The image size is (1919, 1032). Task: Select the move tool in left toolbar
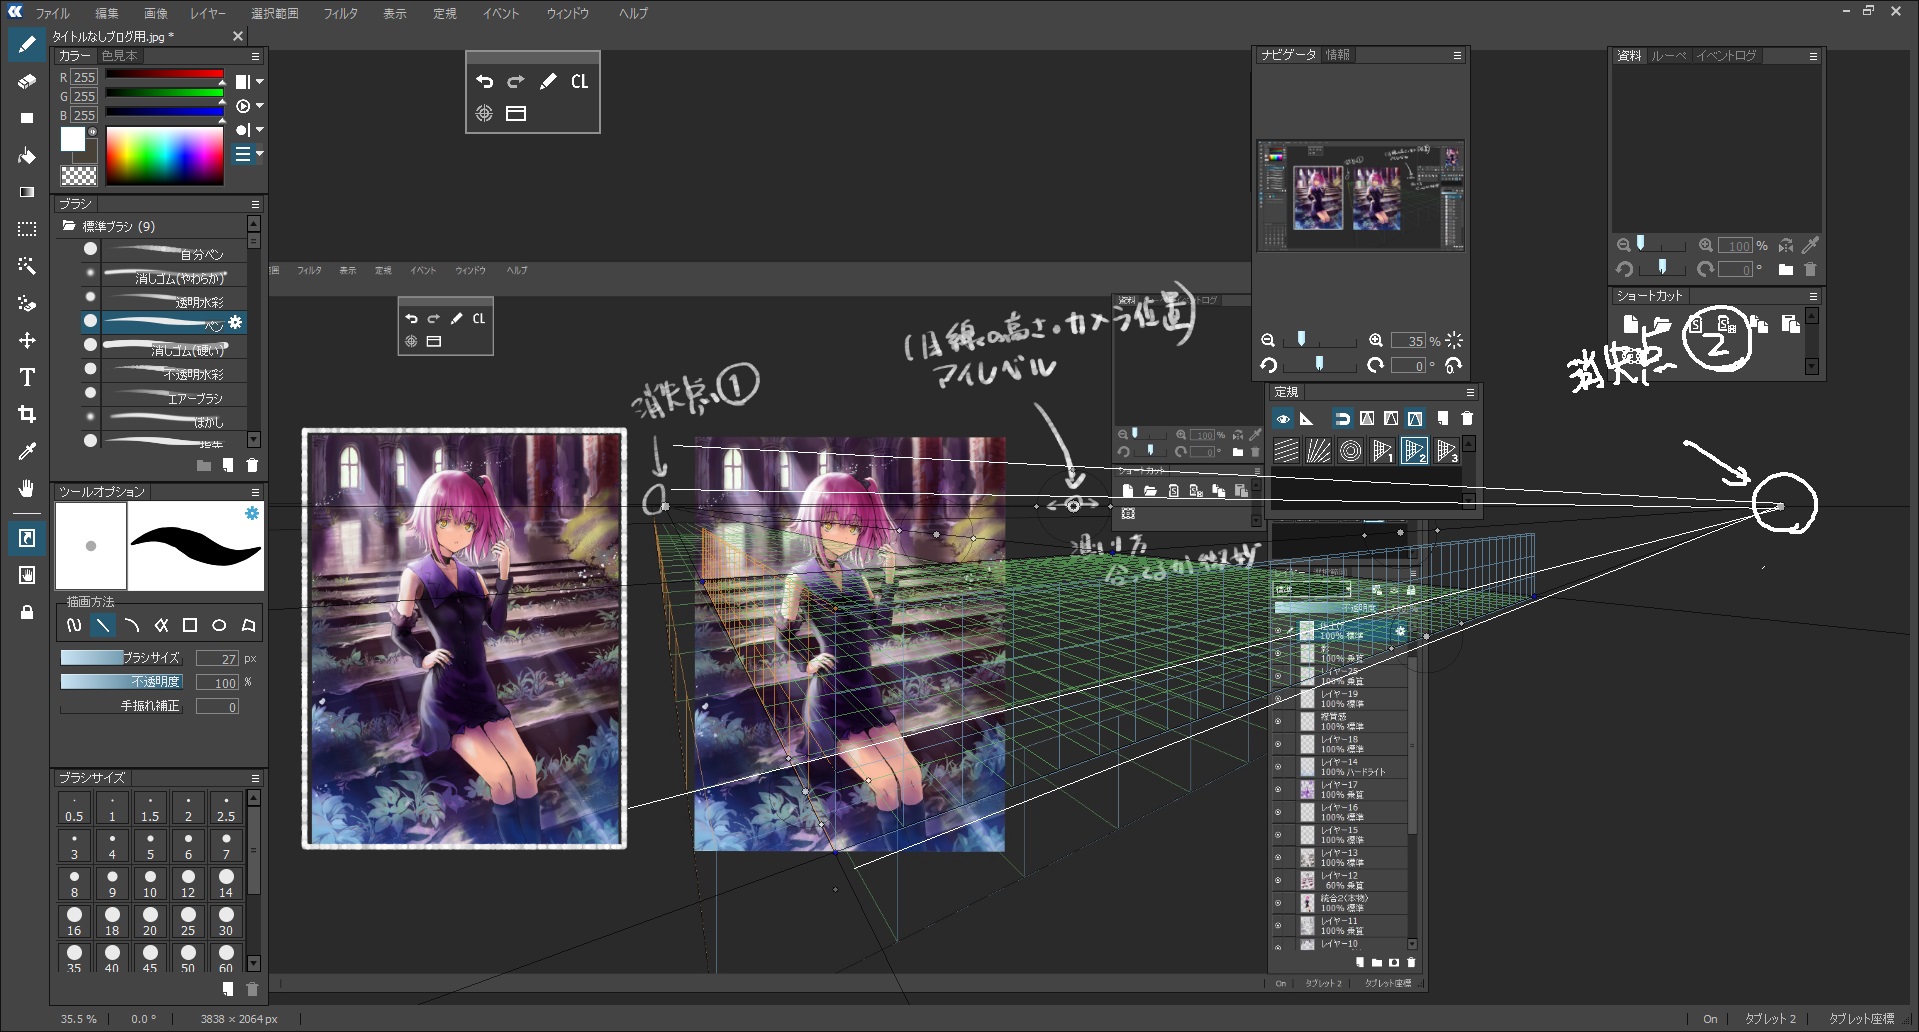(x=27, y=340)
